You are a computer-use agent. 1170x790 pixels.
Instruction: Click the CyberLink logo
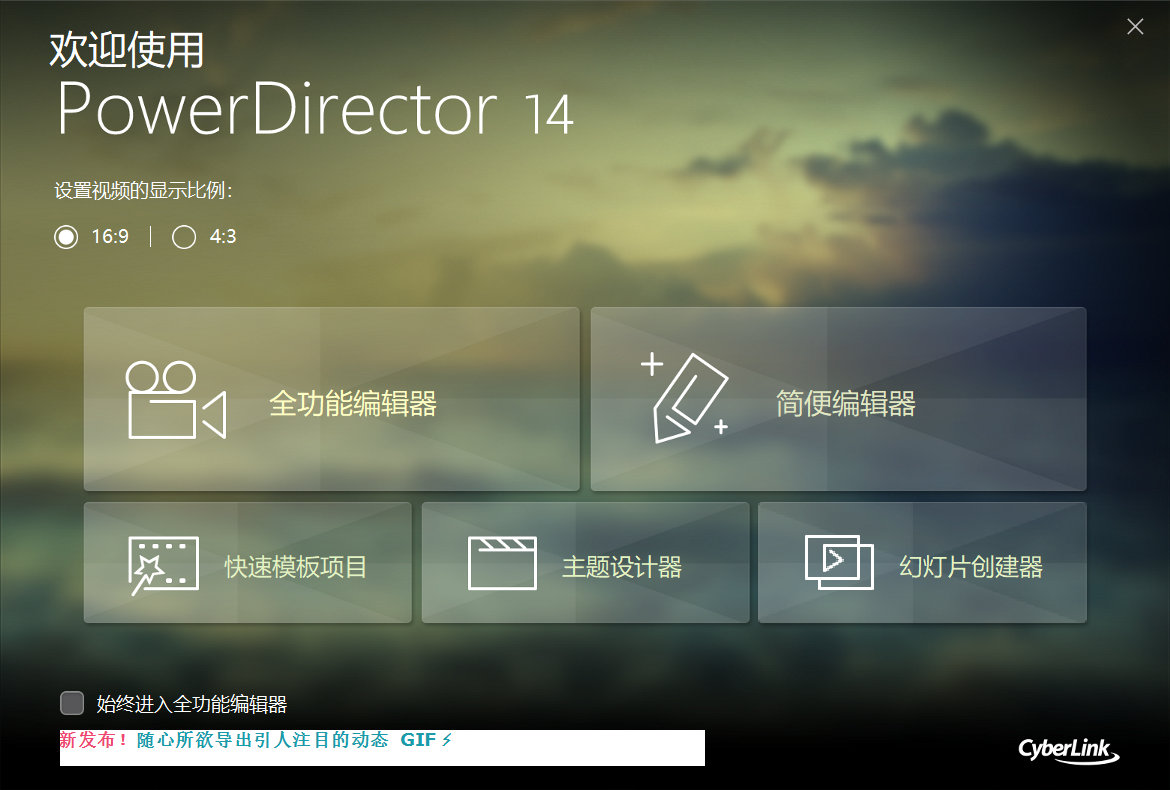pos(1069,750)
